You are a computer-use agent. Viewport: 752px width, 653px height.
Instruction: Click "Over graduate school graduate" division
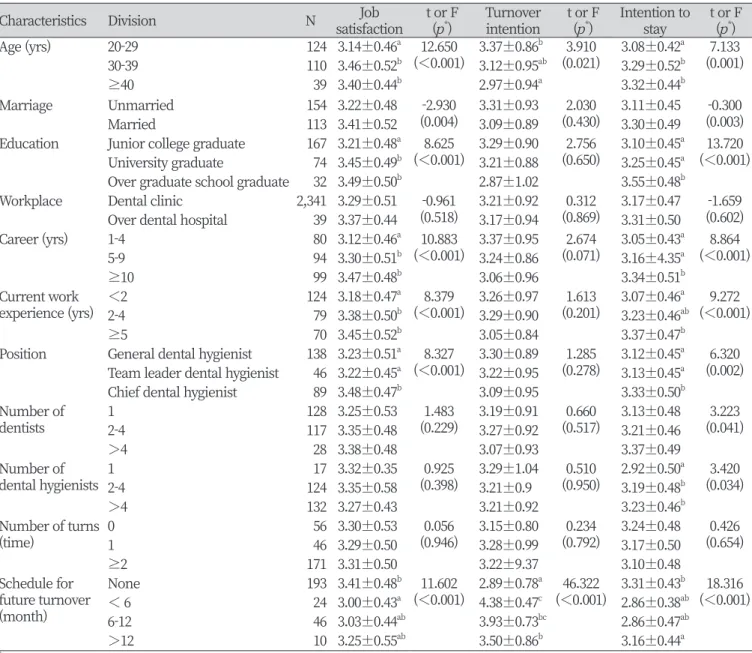coord(198,182)
